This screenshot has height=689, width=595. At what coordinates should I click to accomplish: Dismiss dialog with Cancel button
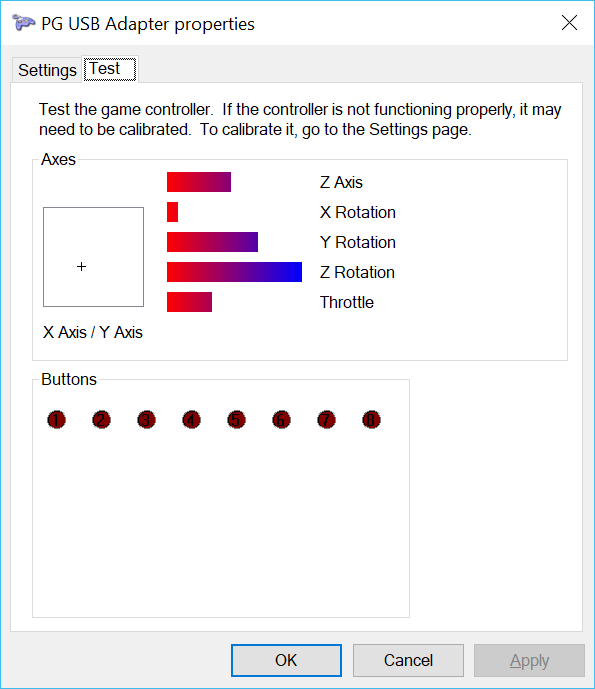[x=408, y=660]
